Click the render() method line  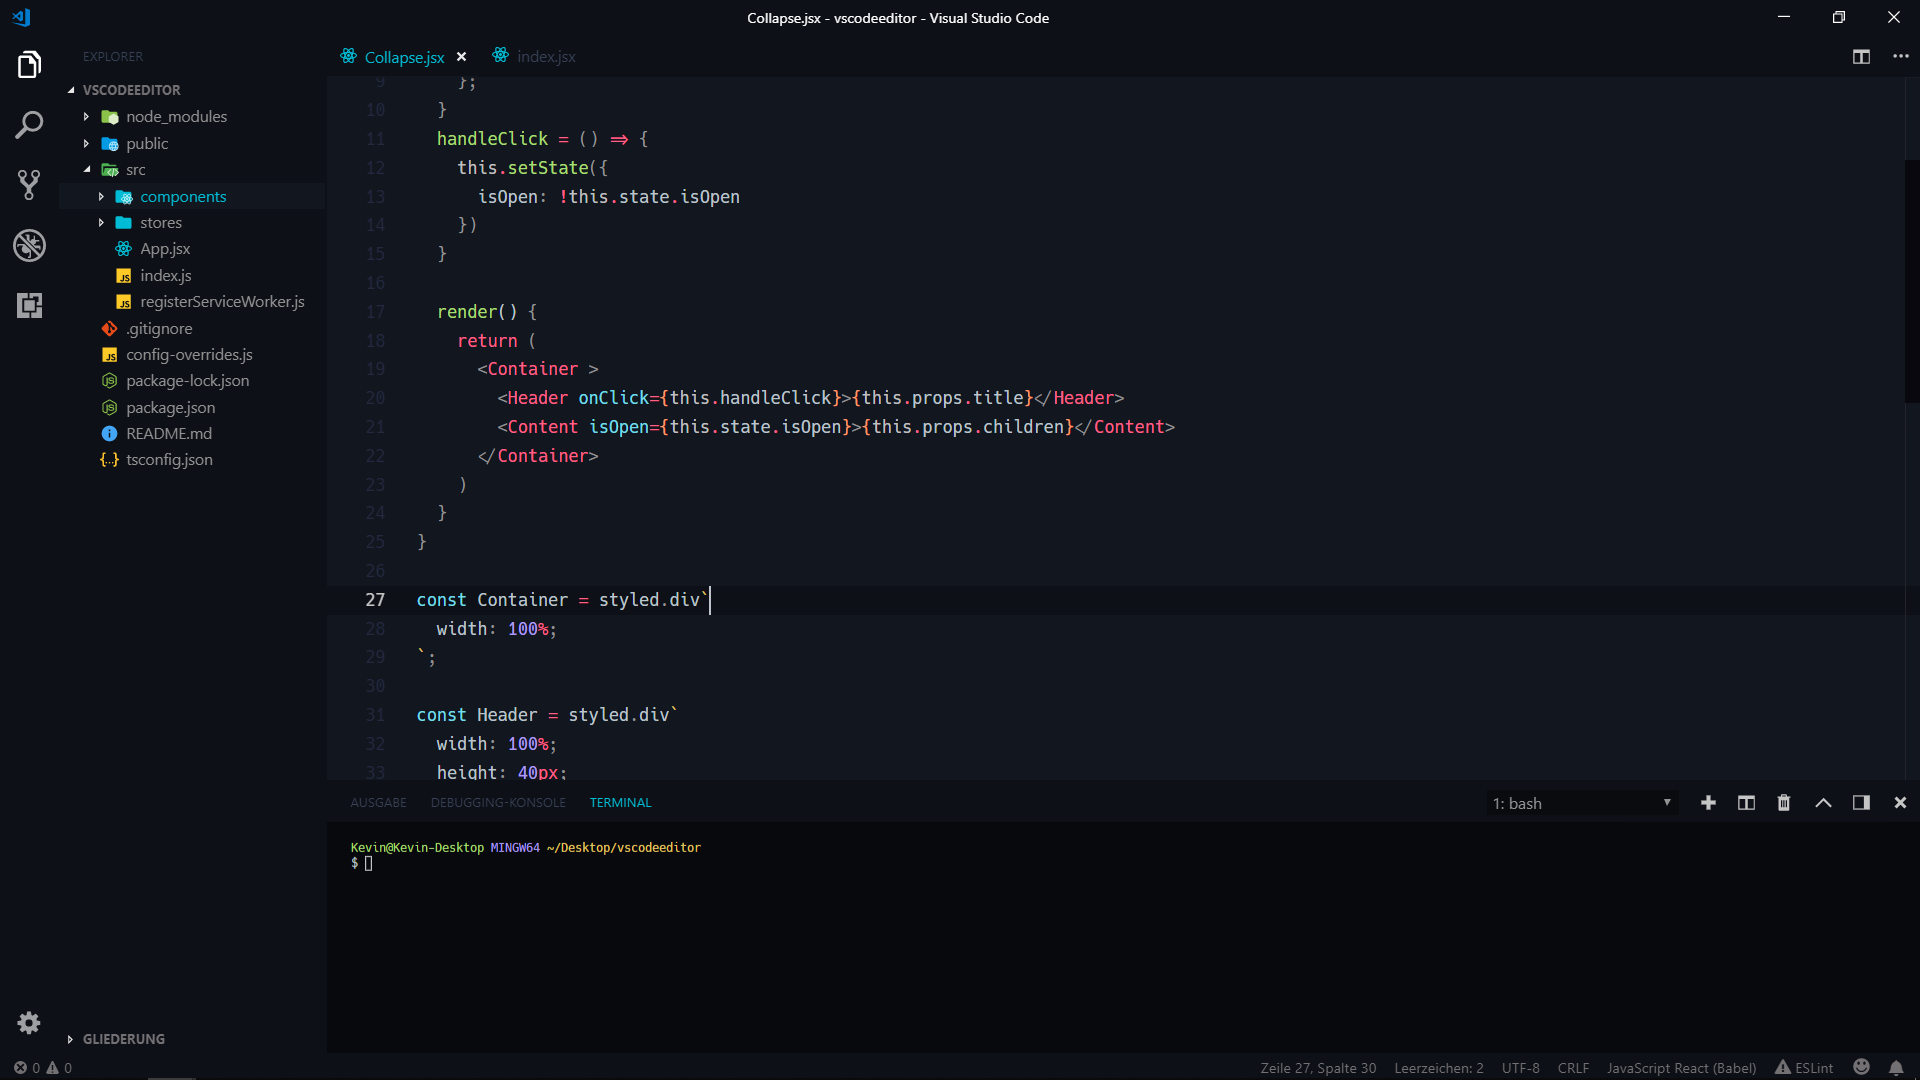pyautogui.click(x=487, y=312)
